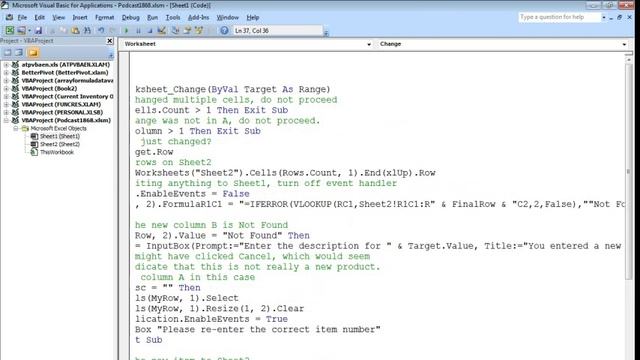
Task: Open the Help menu
Action: click(253, 18)
